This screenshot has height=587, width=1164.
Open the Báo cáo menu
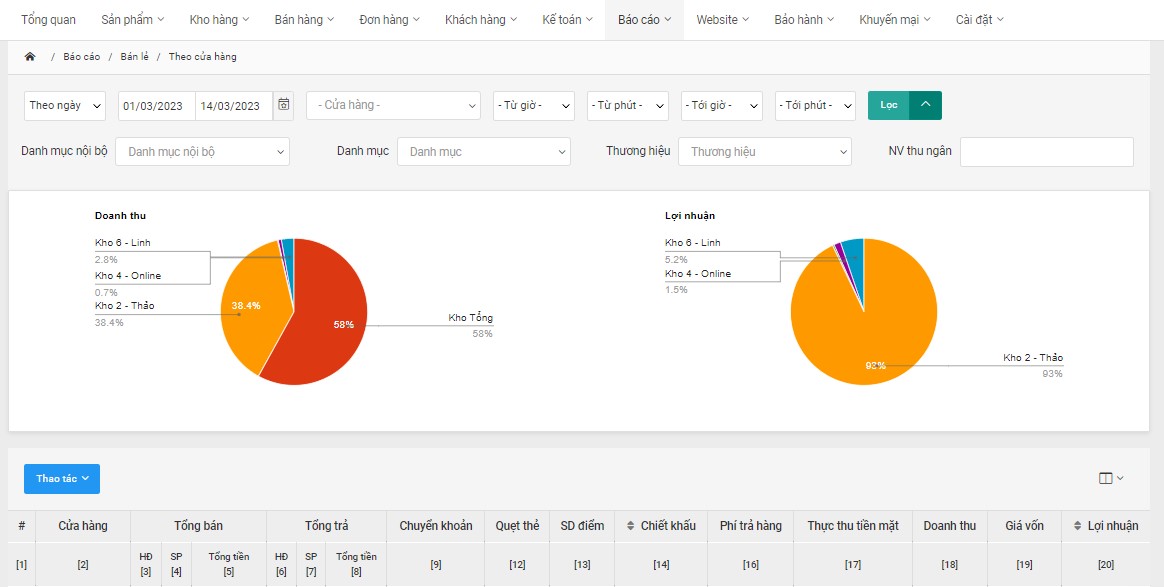point(644,20)
